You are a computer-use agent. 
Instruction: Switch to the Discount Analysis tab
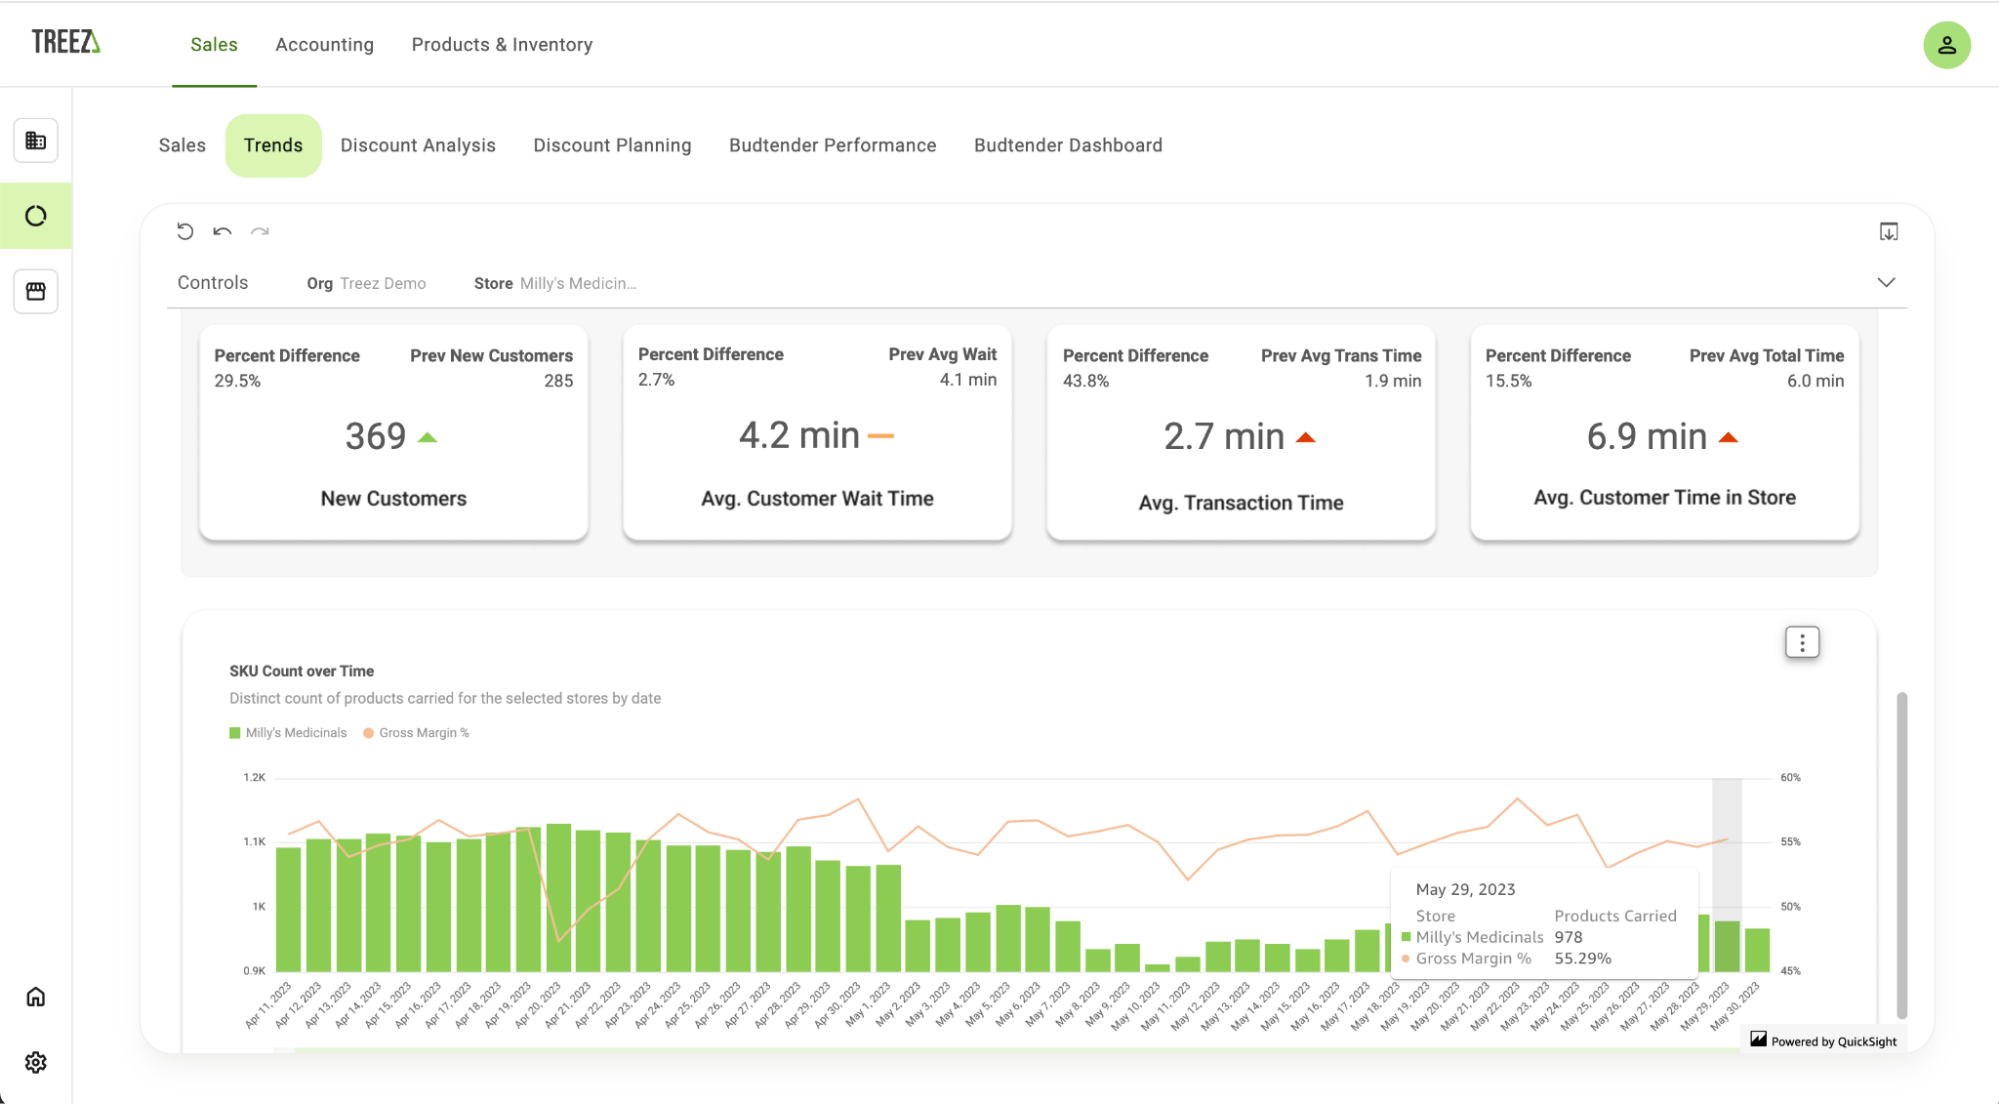point(417,145)
